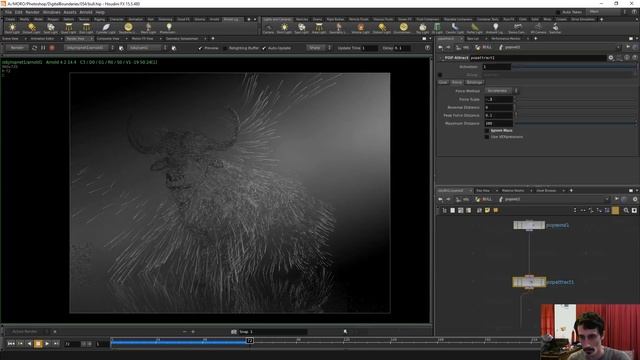This screenshot has height=360, width=640.
Task: Add a Skydome Light from the Arnold shelf
Action: pos(128,28)
